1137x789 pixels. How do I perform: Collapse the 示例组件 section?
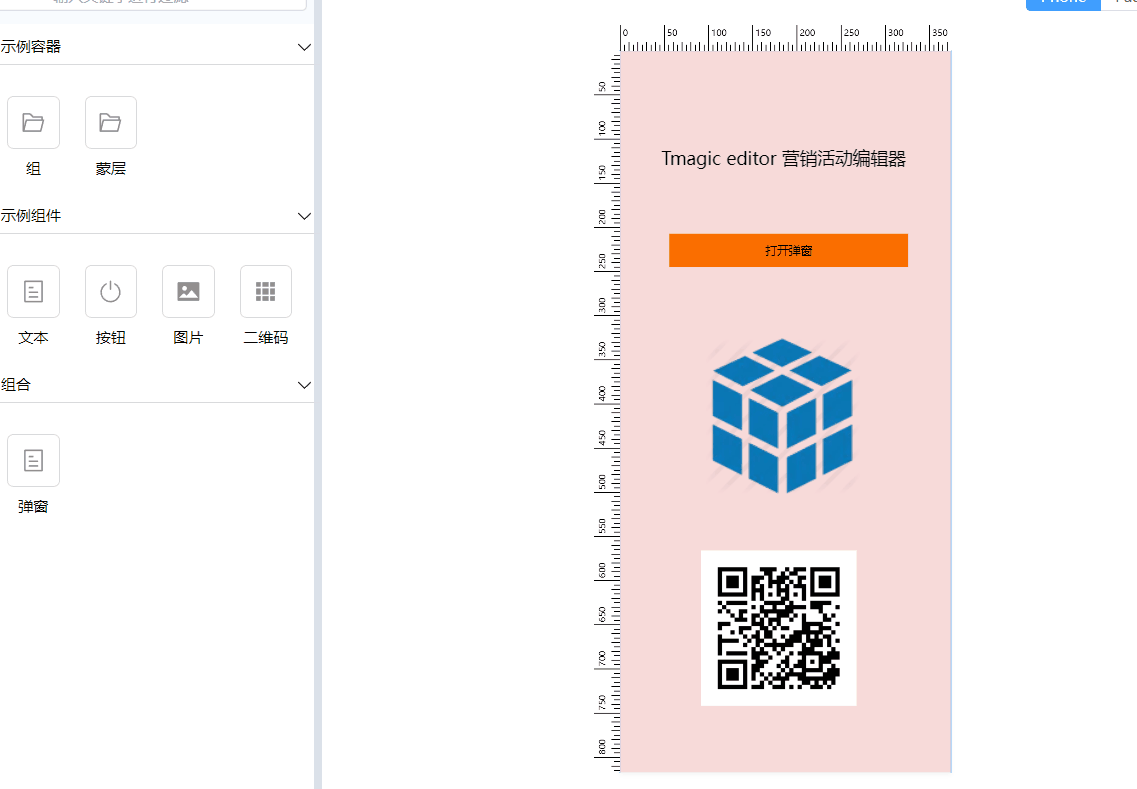click(304, 216)
